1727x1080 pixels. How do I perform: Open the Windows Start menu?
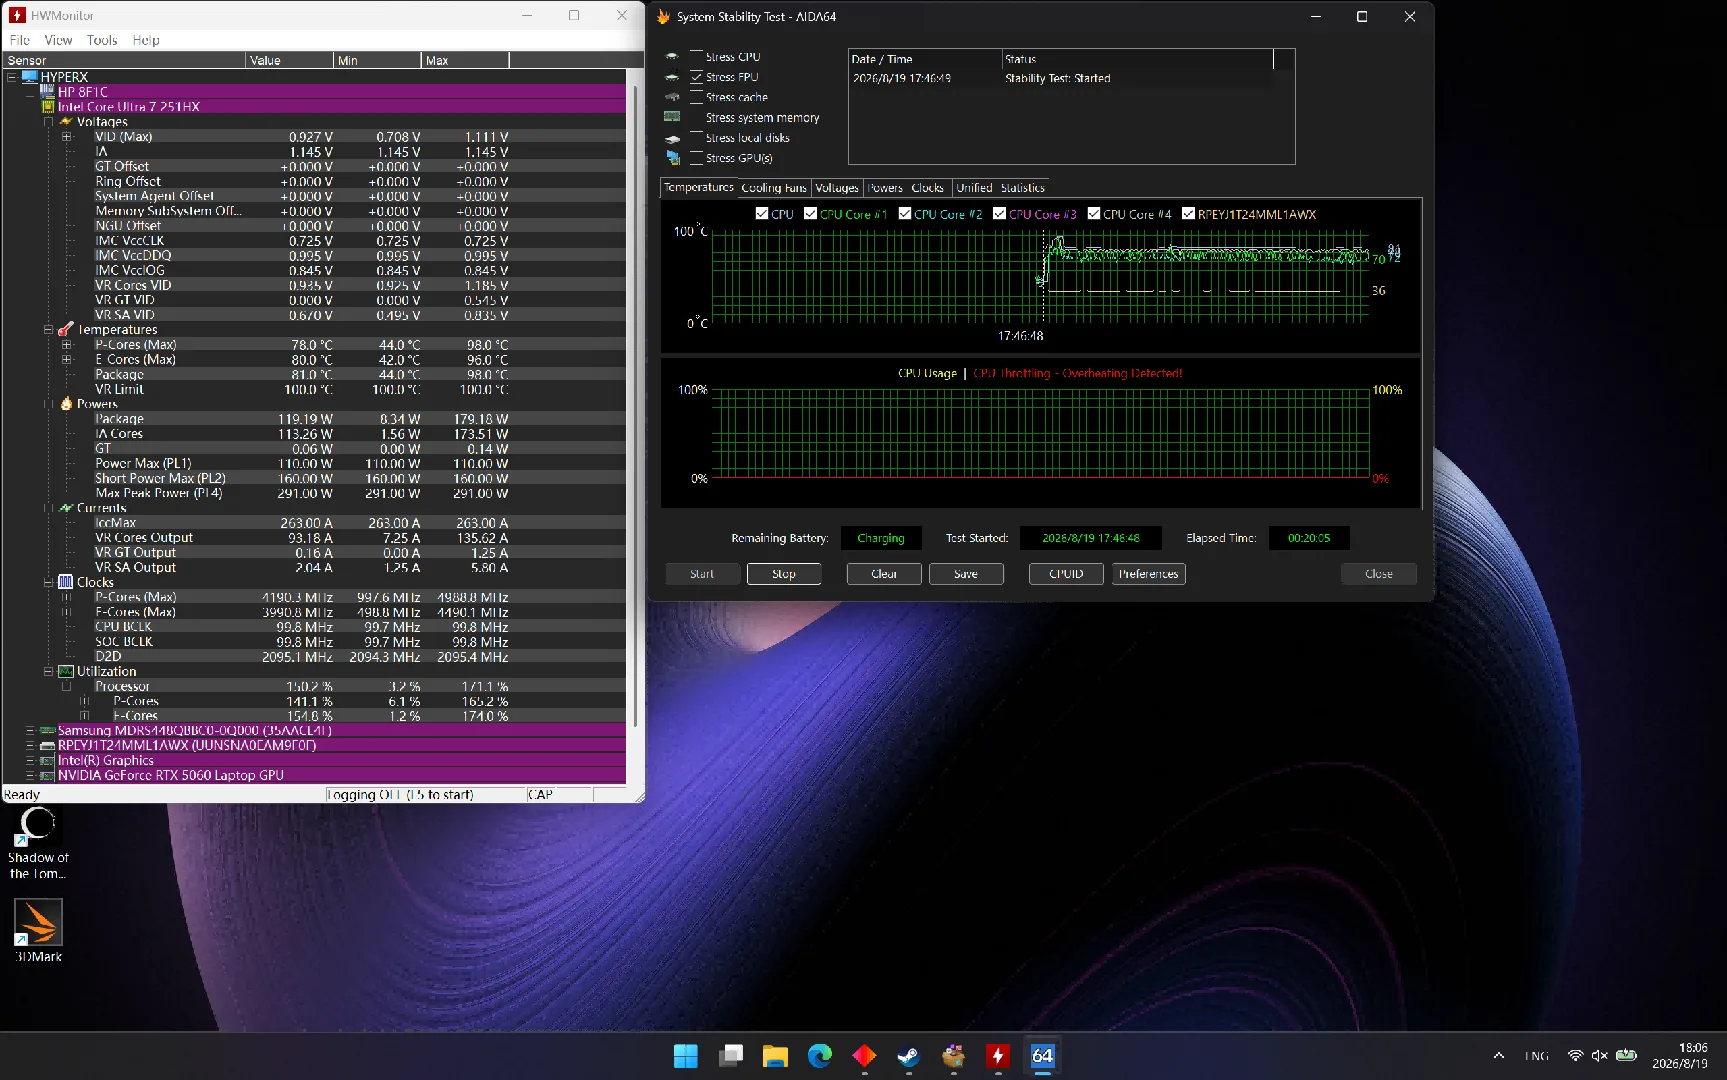point(686,1056)
